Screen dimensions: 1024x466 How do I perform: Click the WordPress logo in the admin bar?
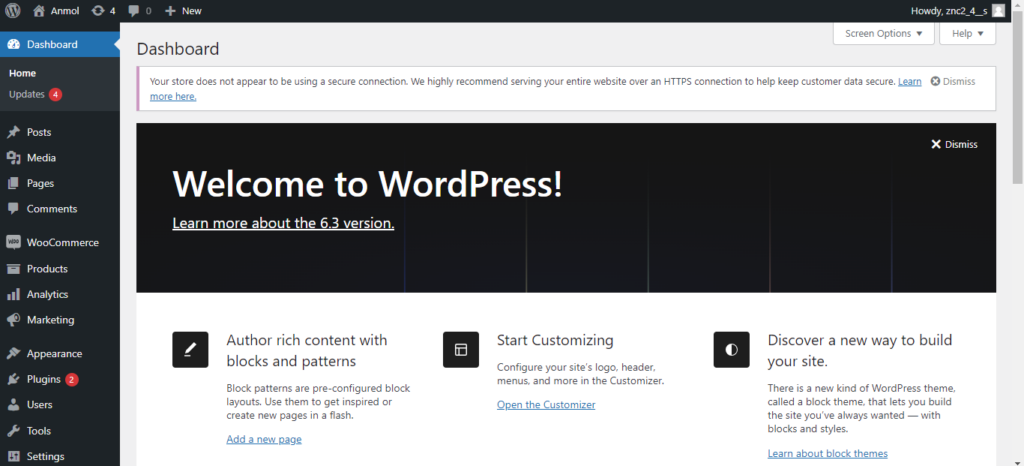(12, 10)
